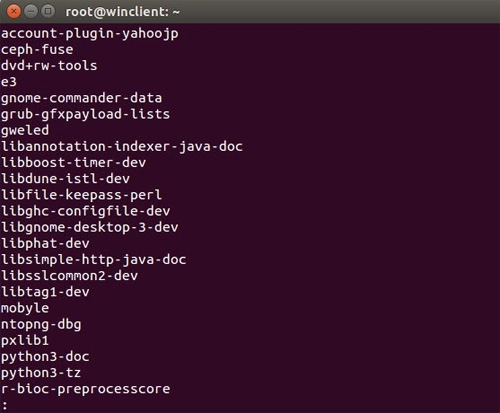The image size is (500, 413).
Task: Click the libgnome-desktop-3-dev entry
Action: (90, 228)
